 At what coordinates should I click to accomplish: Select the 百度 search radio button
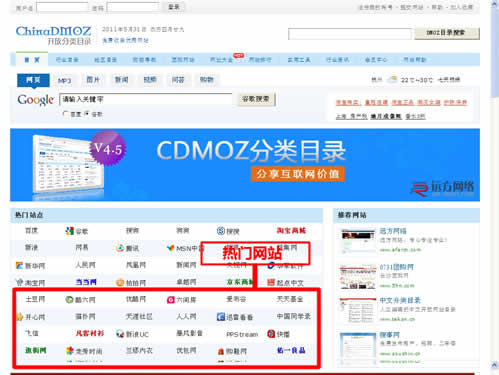tap(65, 113)
